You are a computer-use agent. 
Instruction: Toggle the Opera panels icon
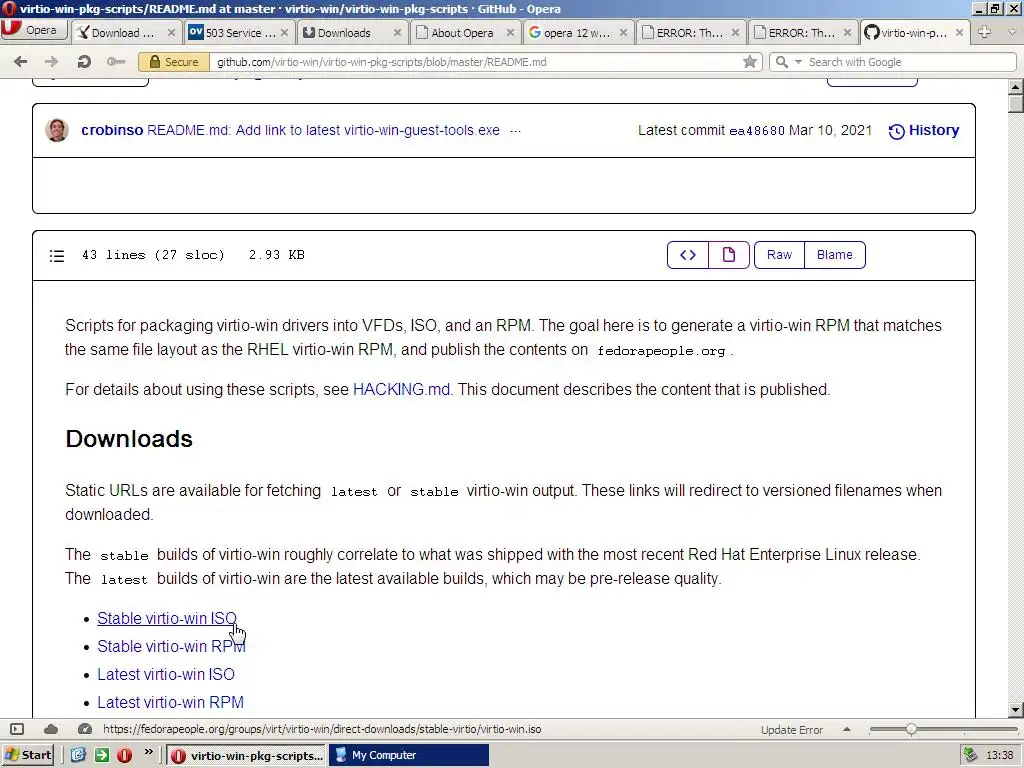click(18, 729)
